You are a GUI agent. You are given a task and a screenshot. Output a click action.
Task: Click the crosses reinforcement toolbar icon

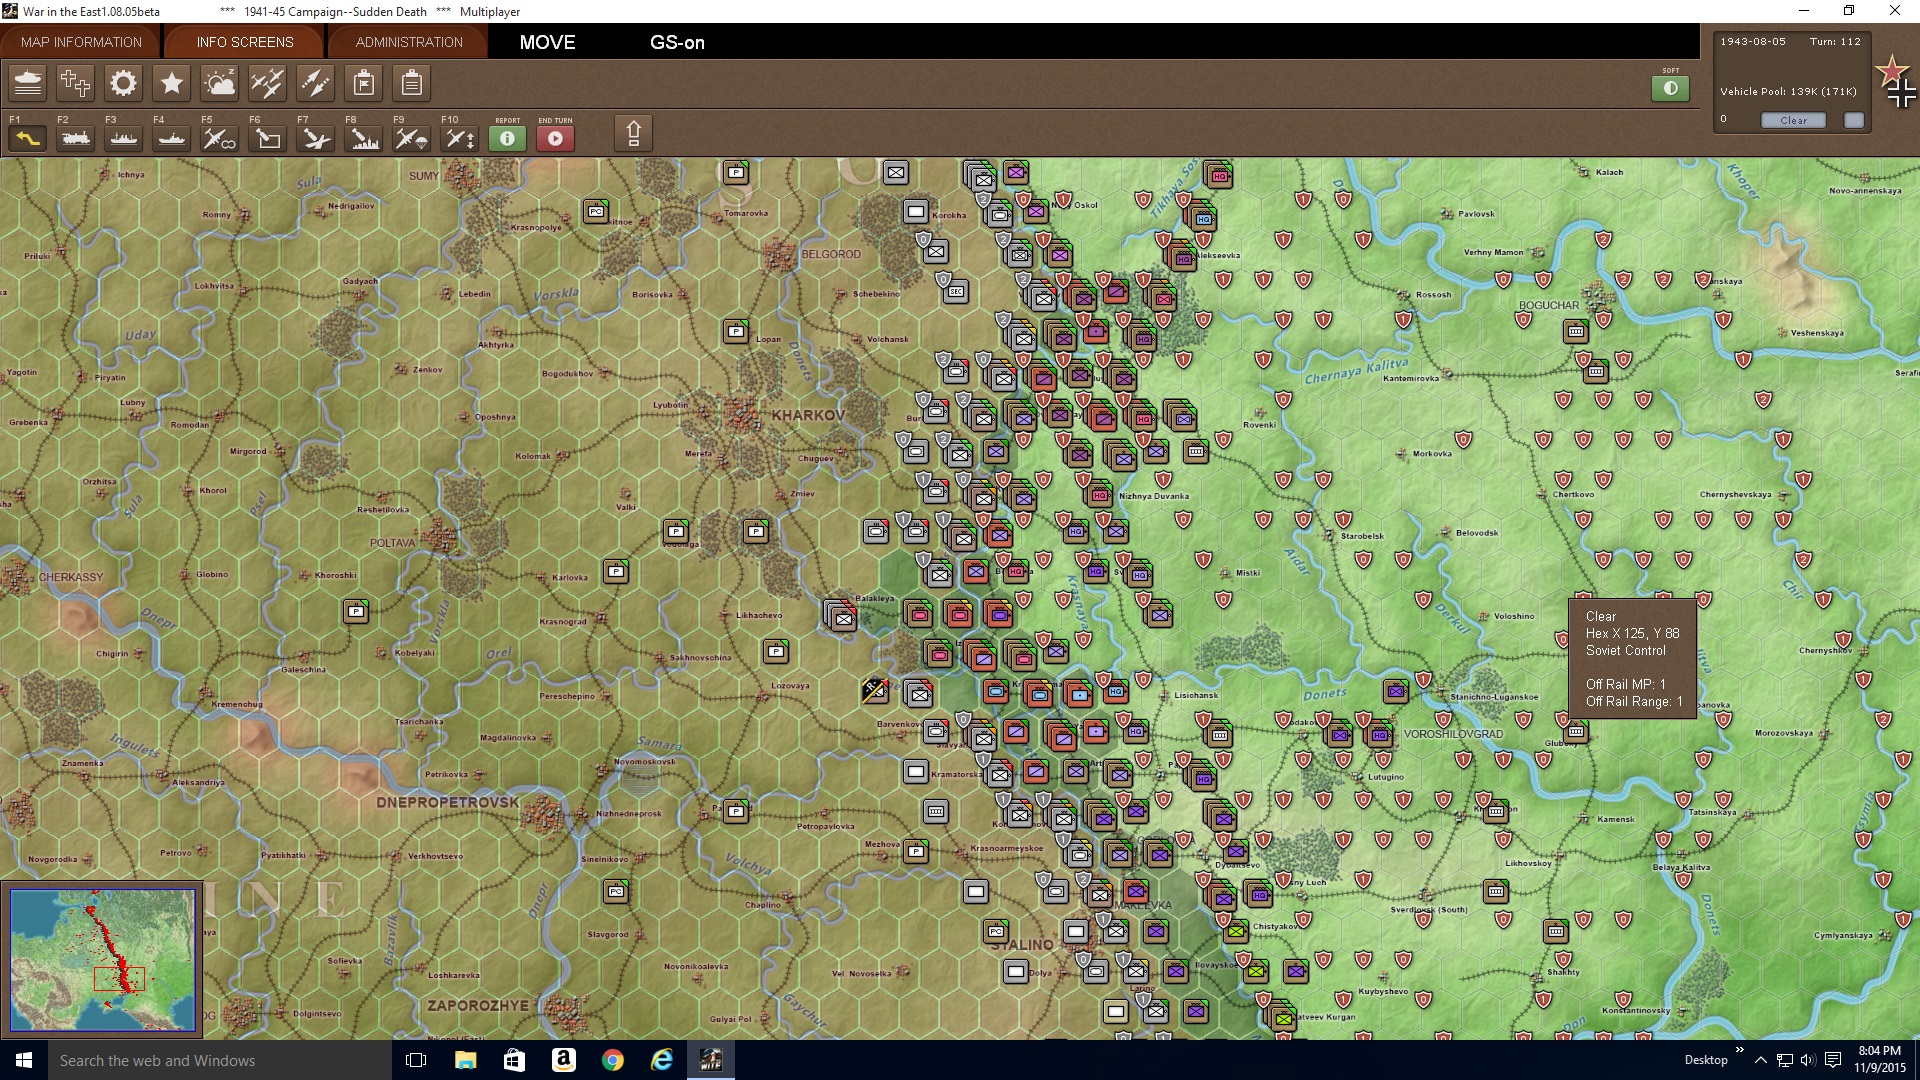pyautogui.click(x=75, y=83)
